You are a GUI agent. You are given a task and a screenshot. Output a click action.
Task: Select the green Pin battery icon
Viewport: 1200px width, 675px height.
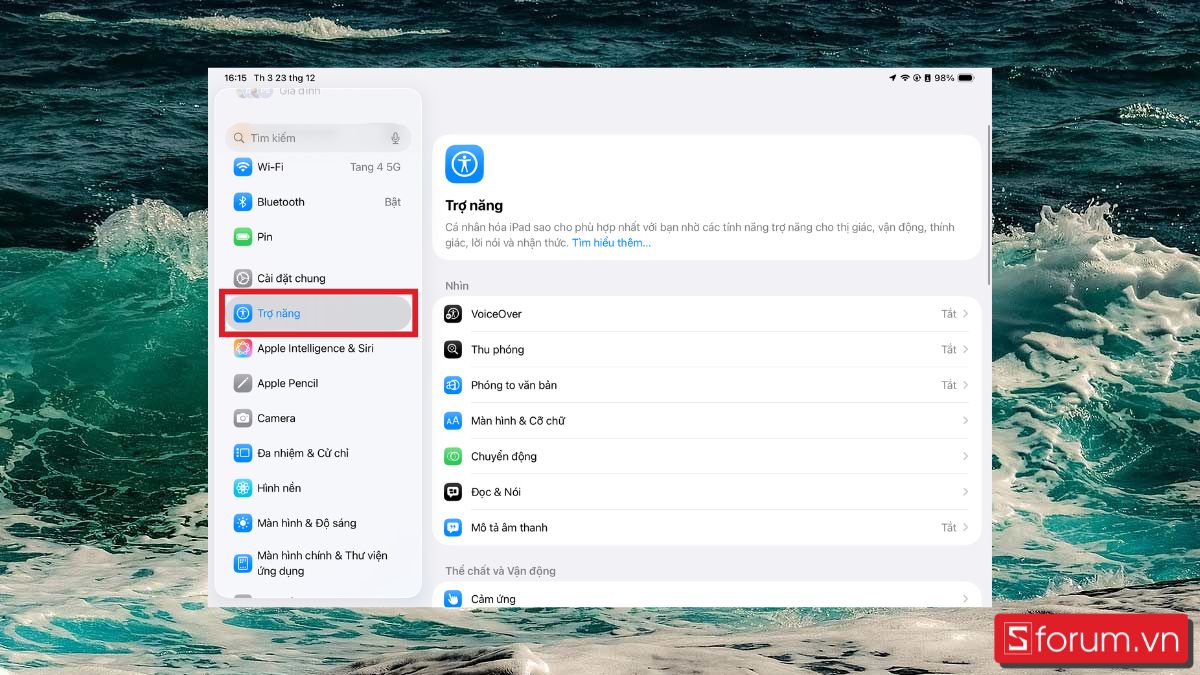(x=243, y=237)
